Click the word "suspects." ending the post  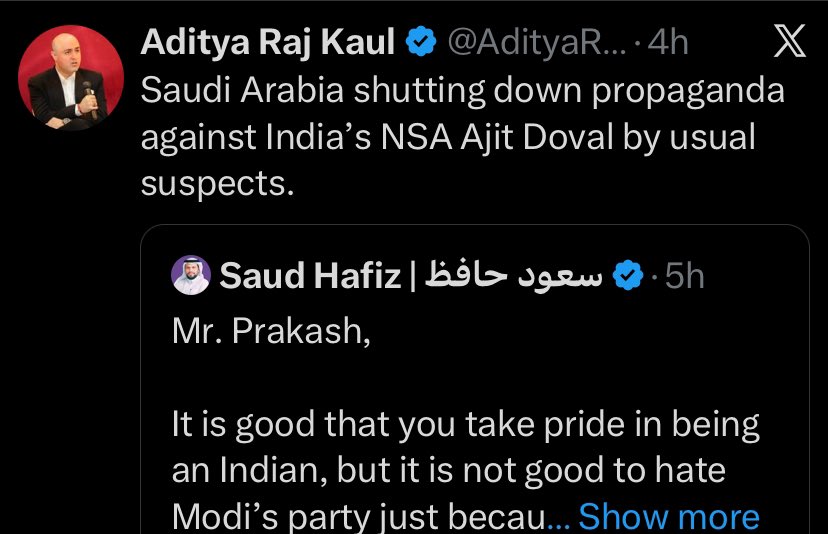pyautogui.click(x=217, y=185)
